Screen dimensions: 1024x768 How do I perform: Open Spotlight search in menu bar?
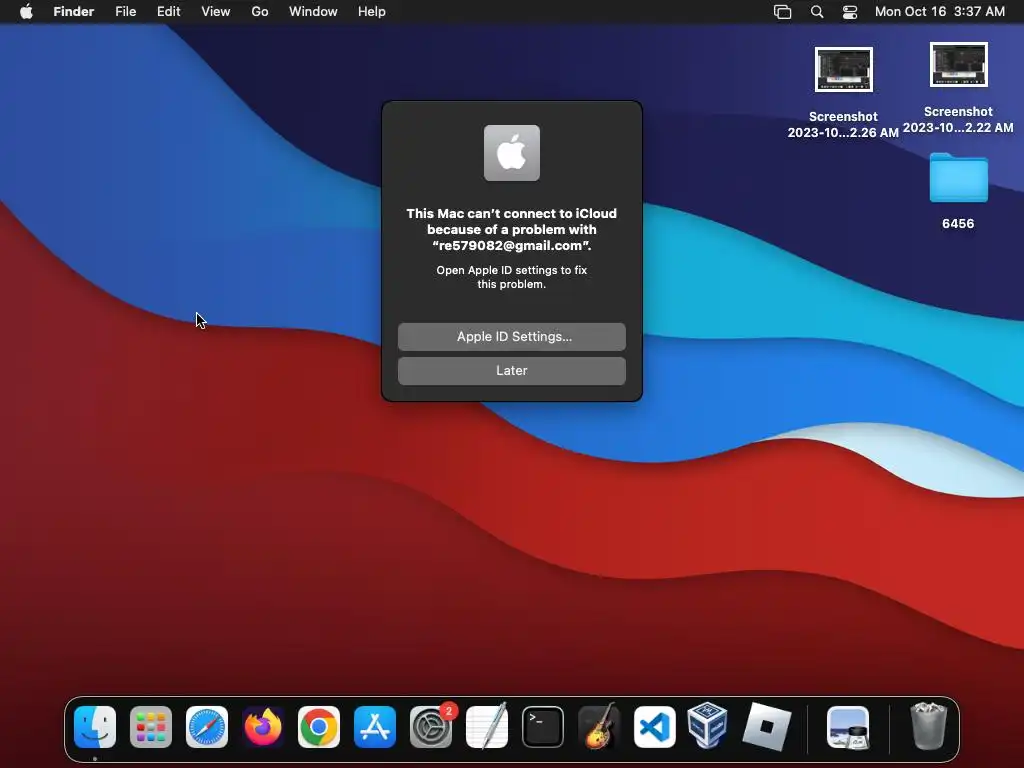point(817,12)
